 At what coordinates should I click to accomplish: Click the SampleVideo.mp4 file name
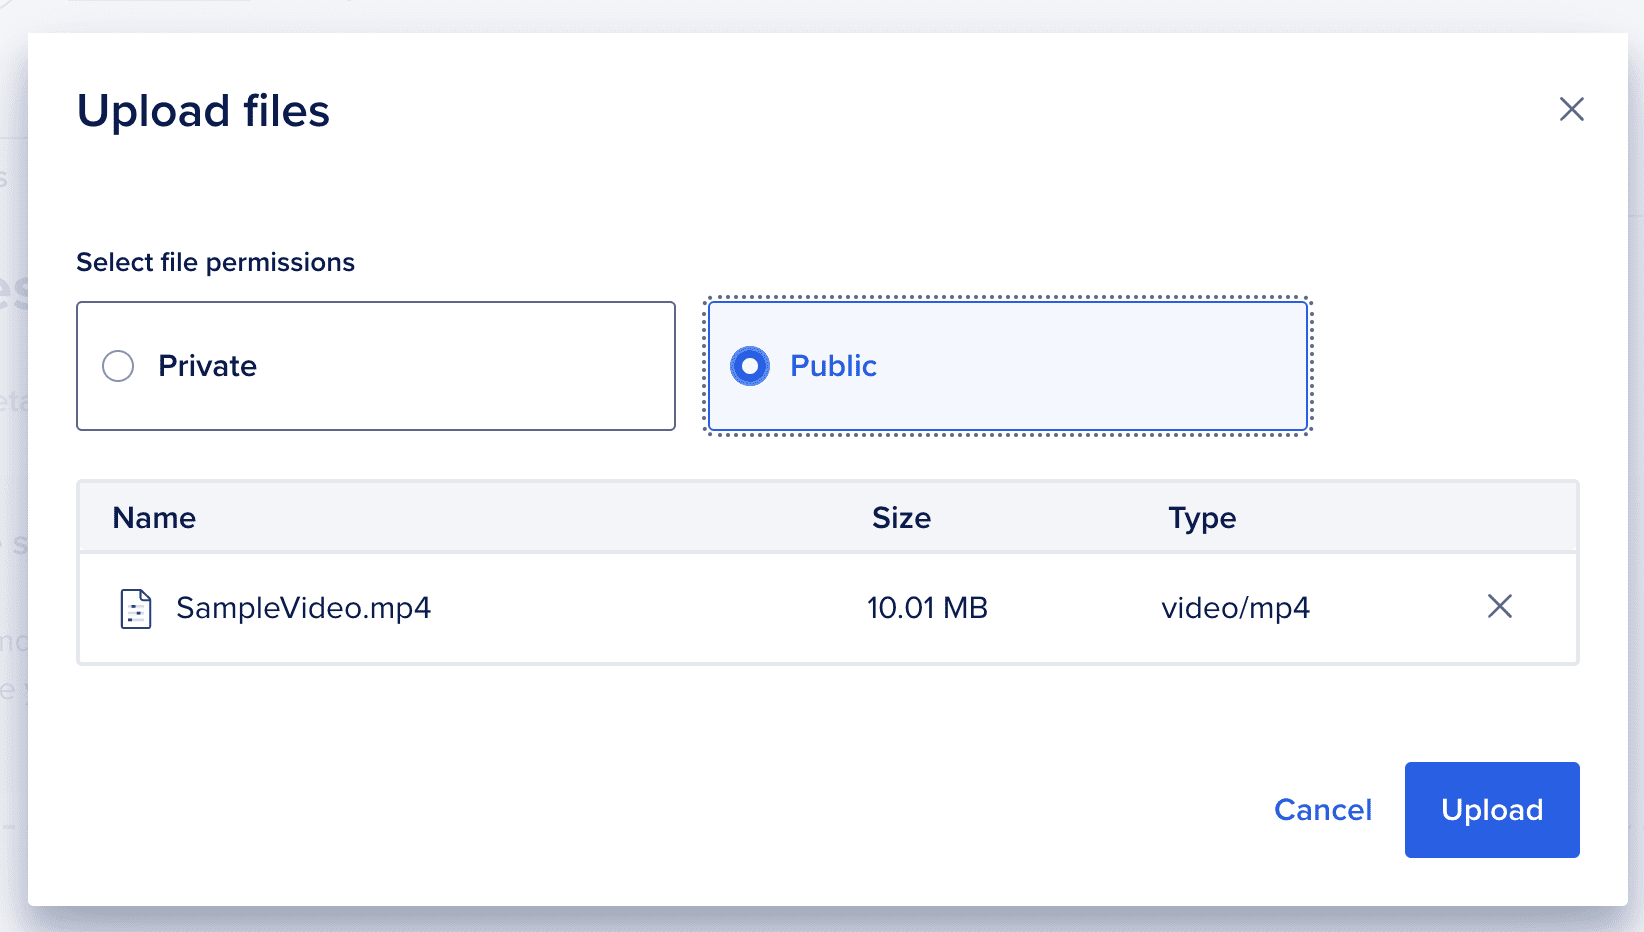tap(303, 608)
